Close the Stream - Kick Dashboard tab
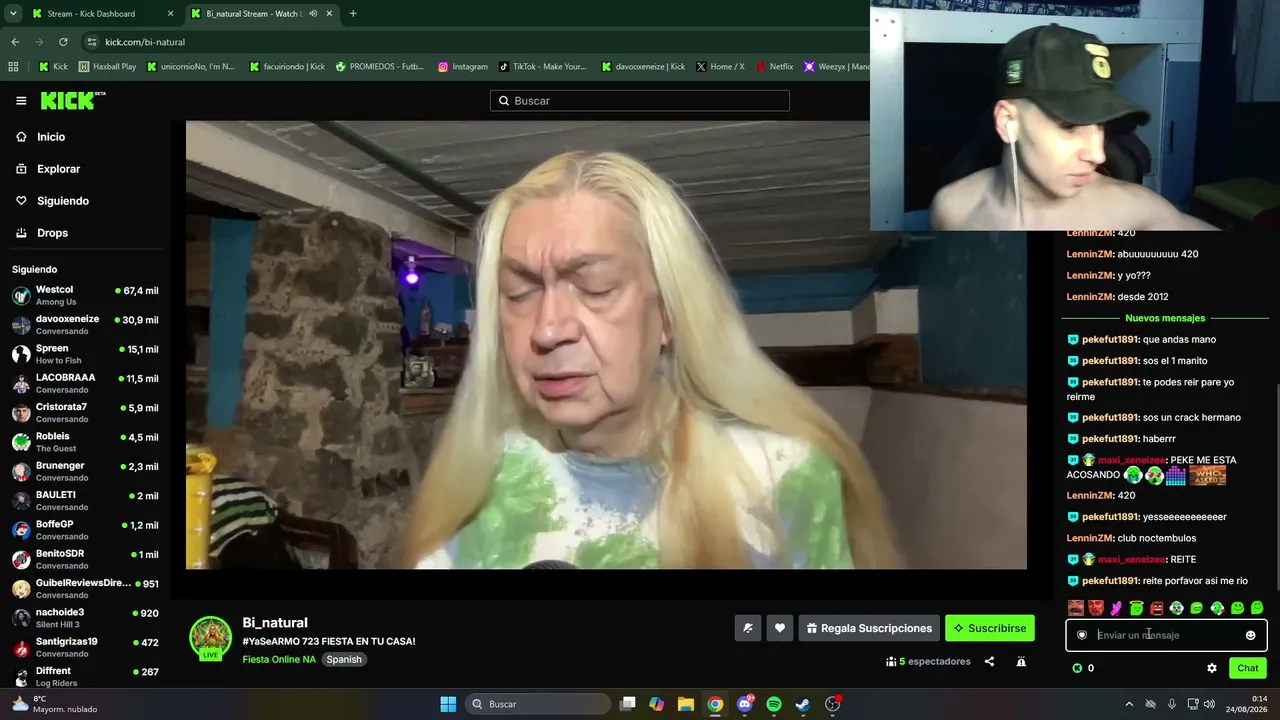 (x=170, y=14)
